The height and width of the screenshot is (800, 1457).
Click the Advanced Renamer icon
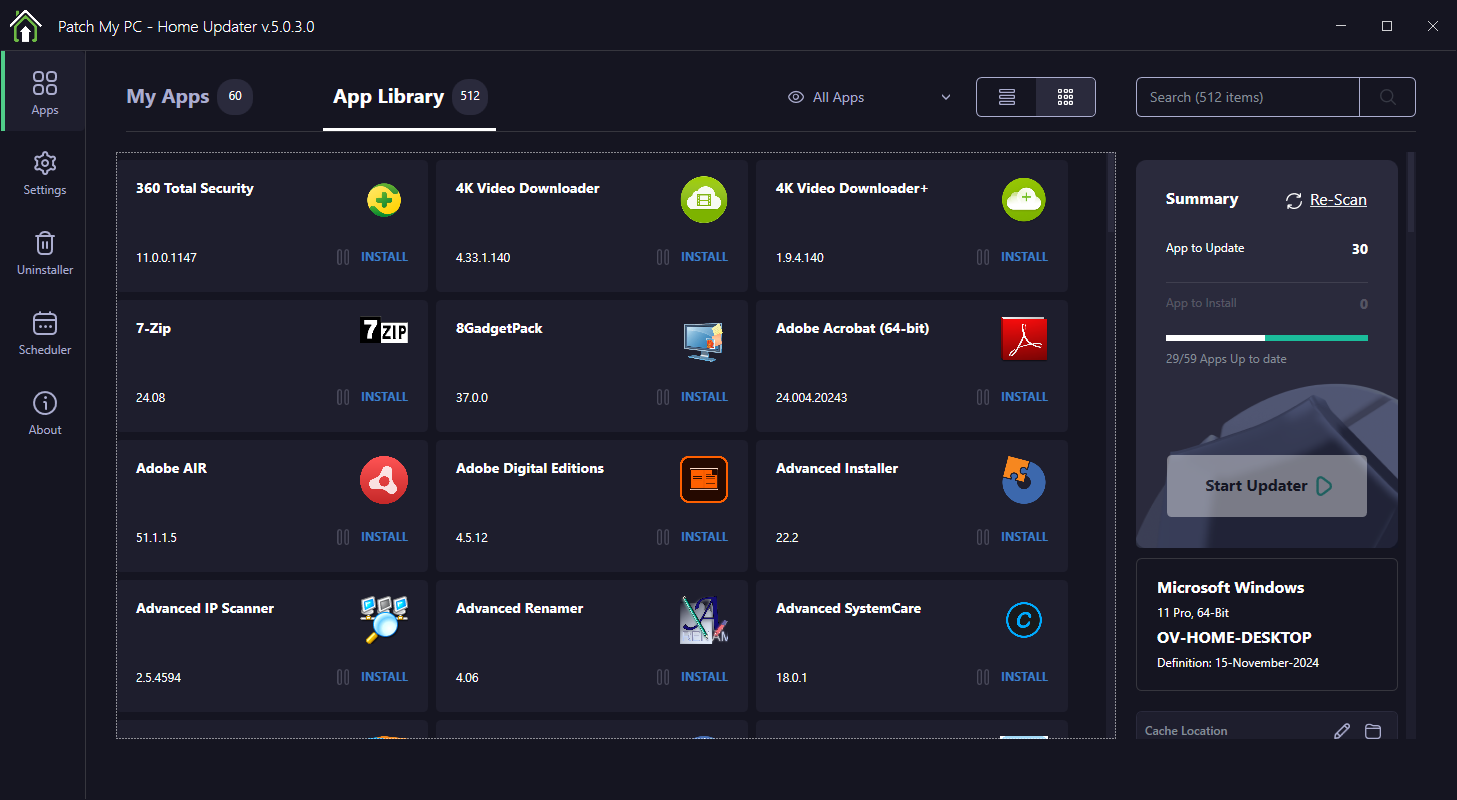click(x=704, y=620)
